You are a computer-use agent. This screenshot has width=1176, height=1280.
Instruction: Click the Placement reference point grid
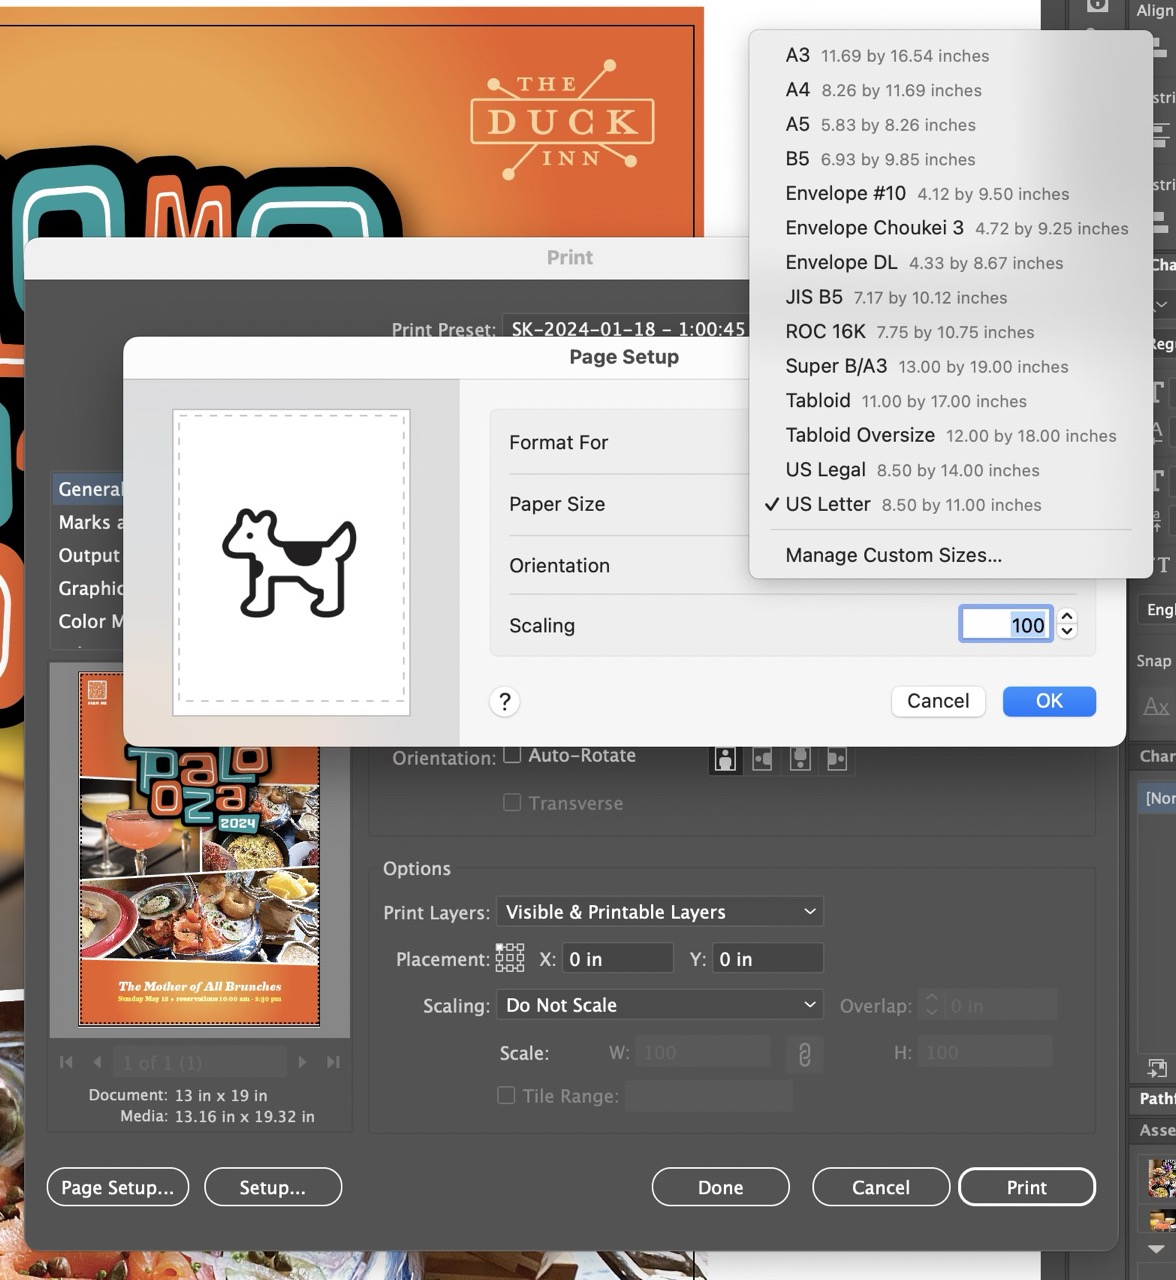(509, 958)
